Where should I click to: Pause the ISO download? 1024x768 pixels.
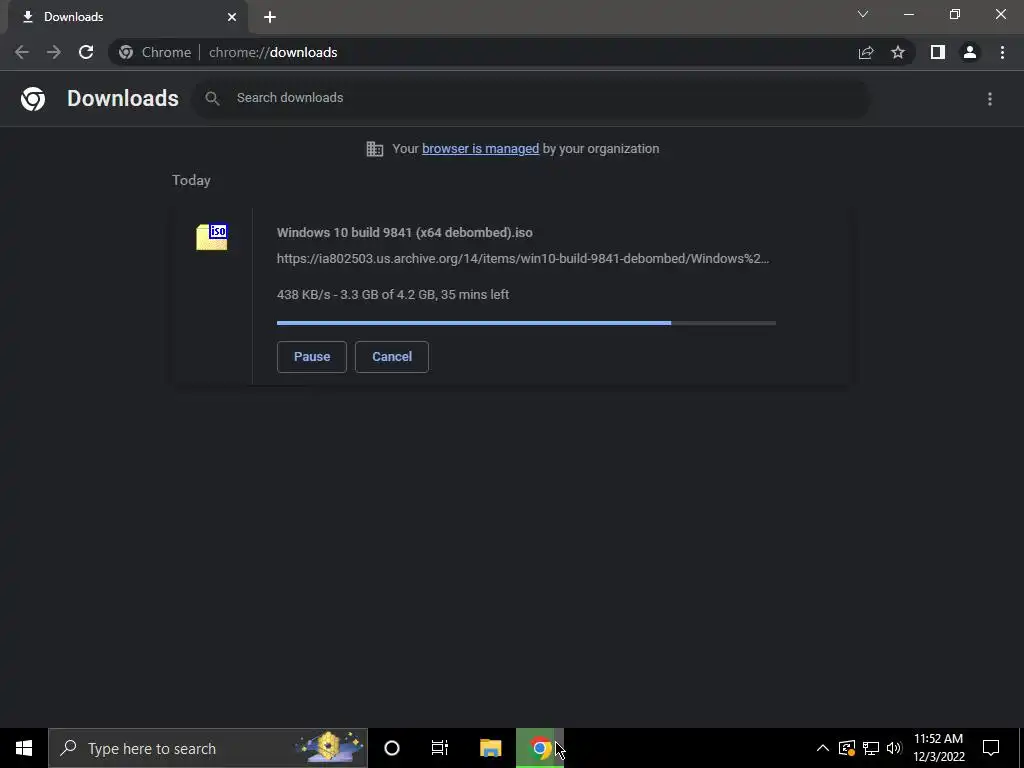coord(312,357)
